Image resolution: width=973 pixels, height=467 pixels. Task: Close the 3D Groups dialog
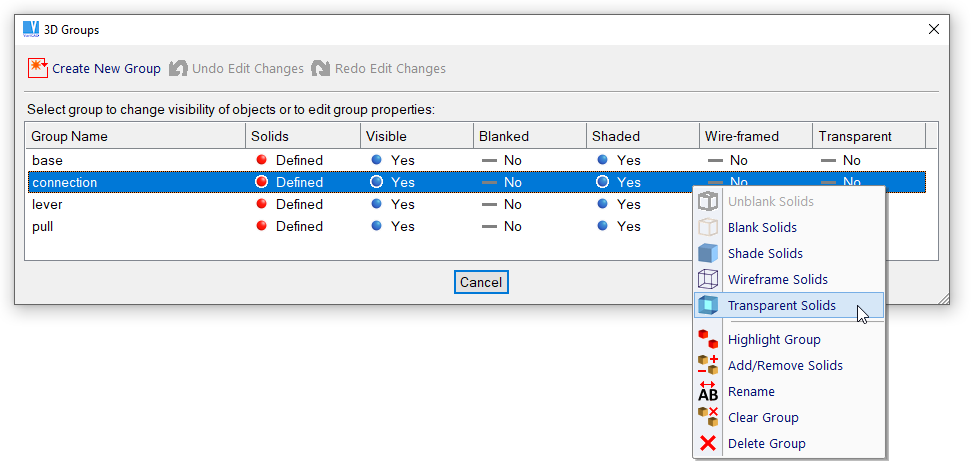pyautogui.click(x=934, y=30)
